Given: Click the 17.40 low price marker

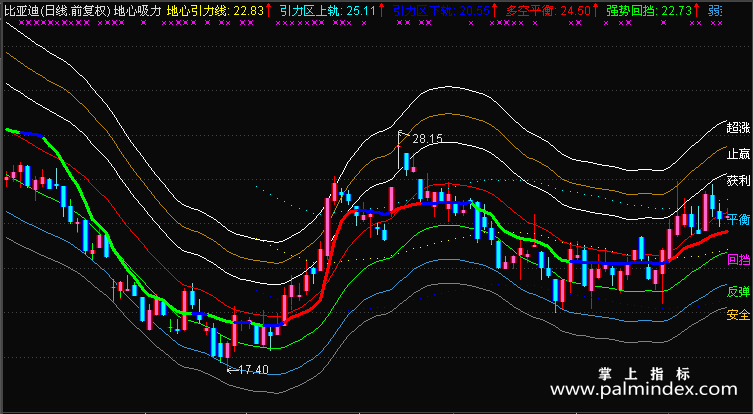Looking at the screenshot, I should click(x=253, y=369).
